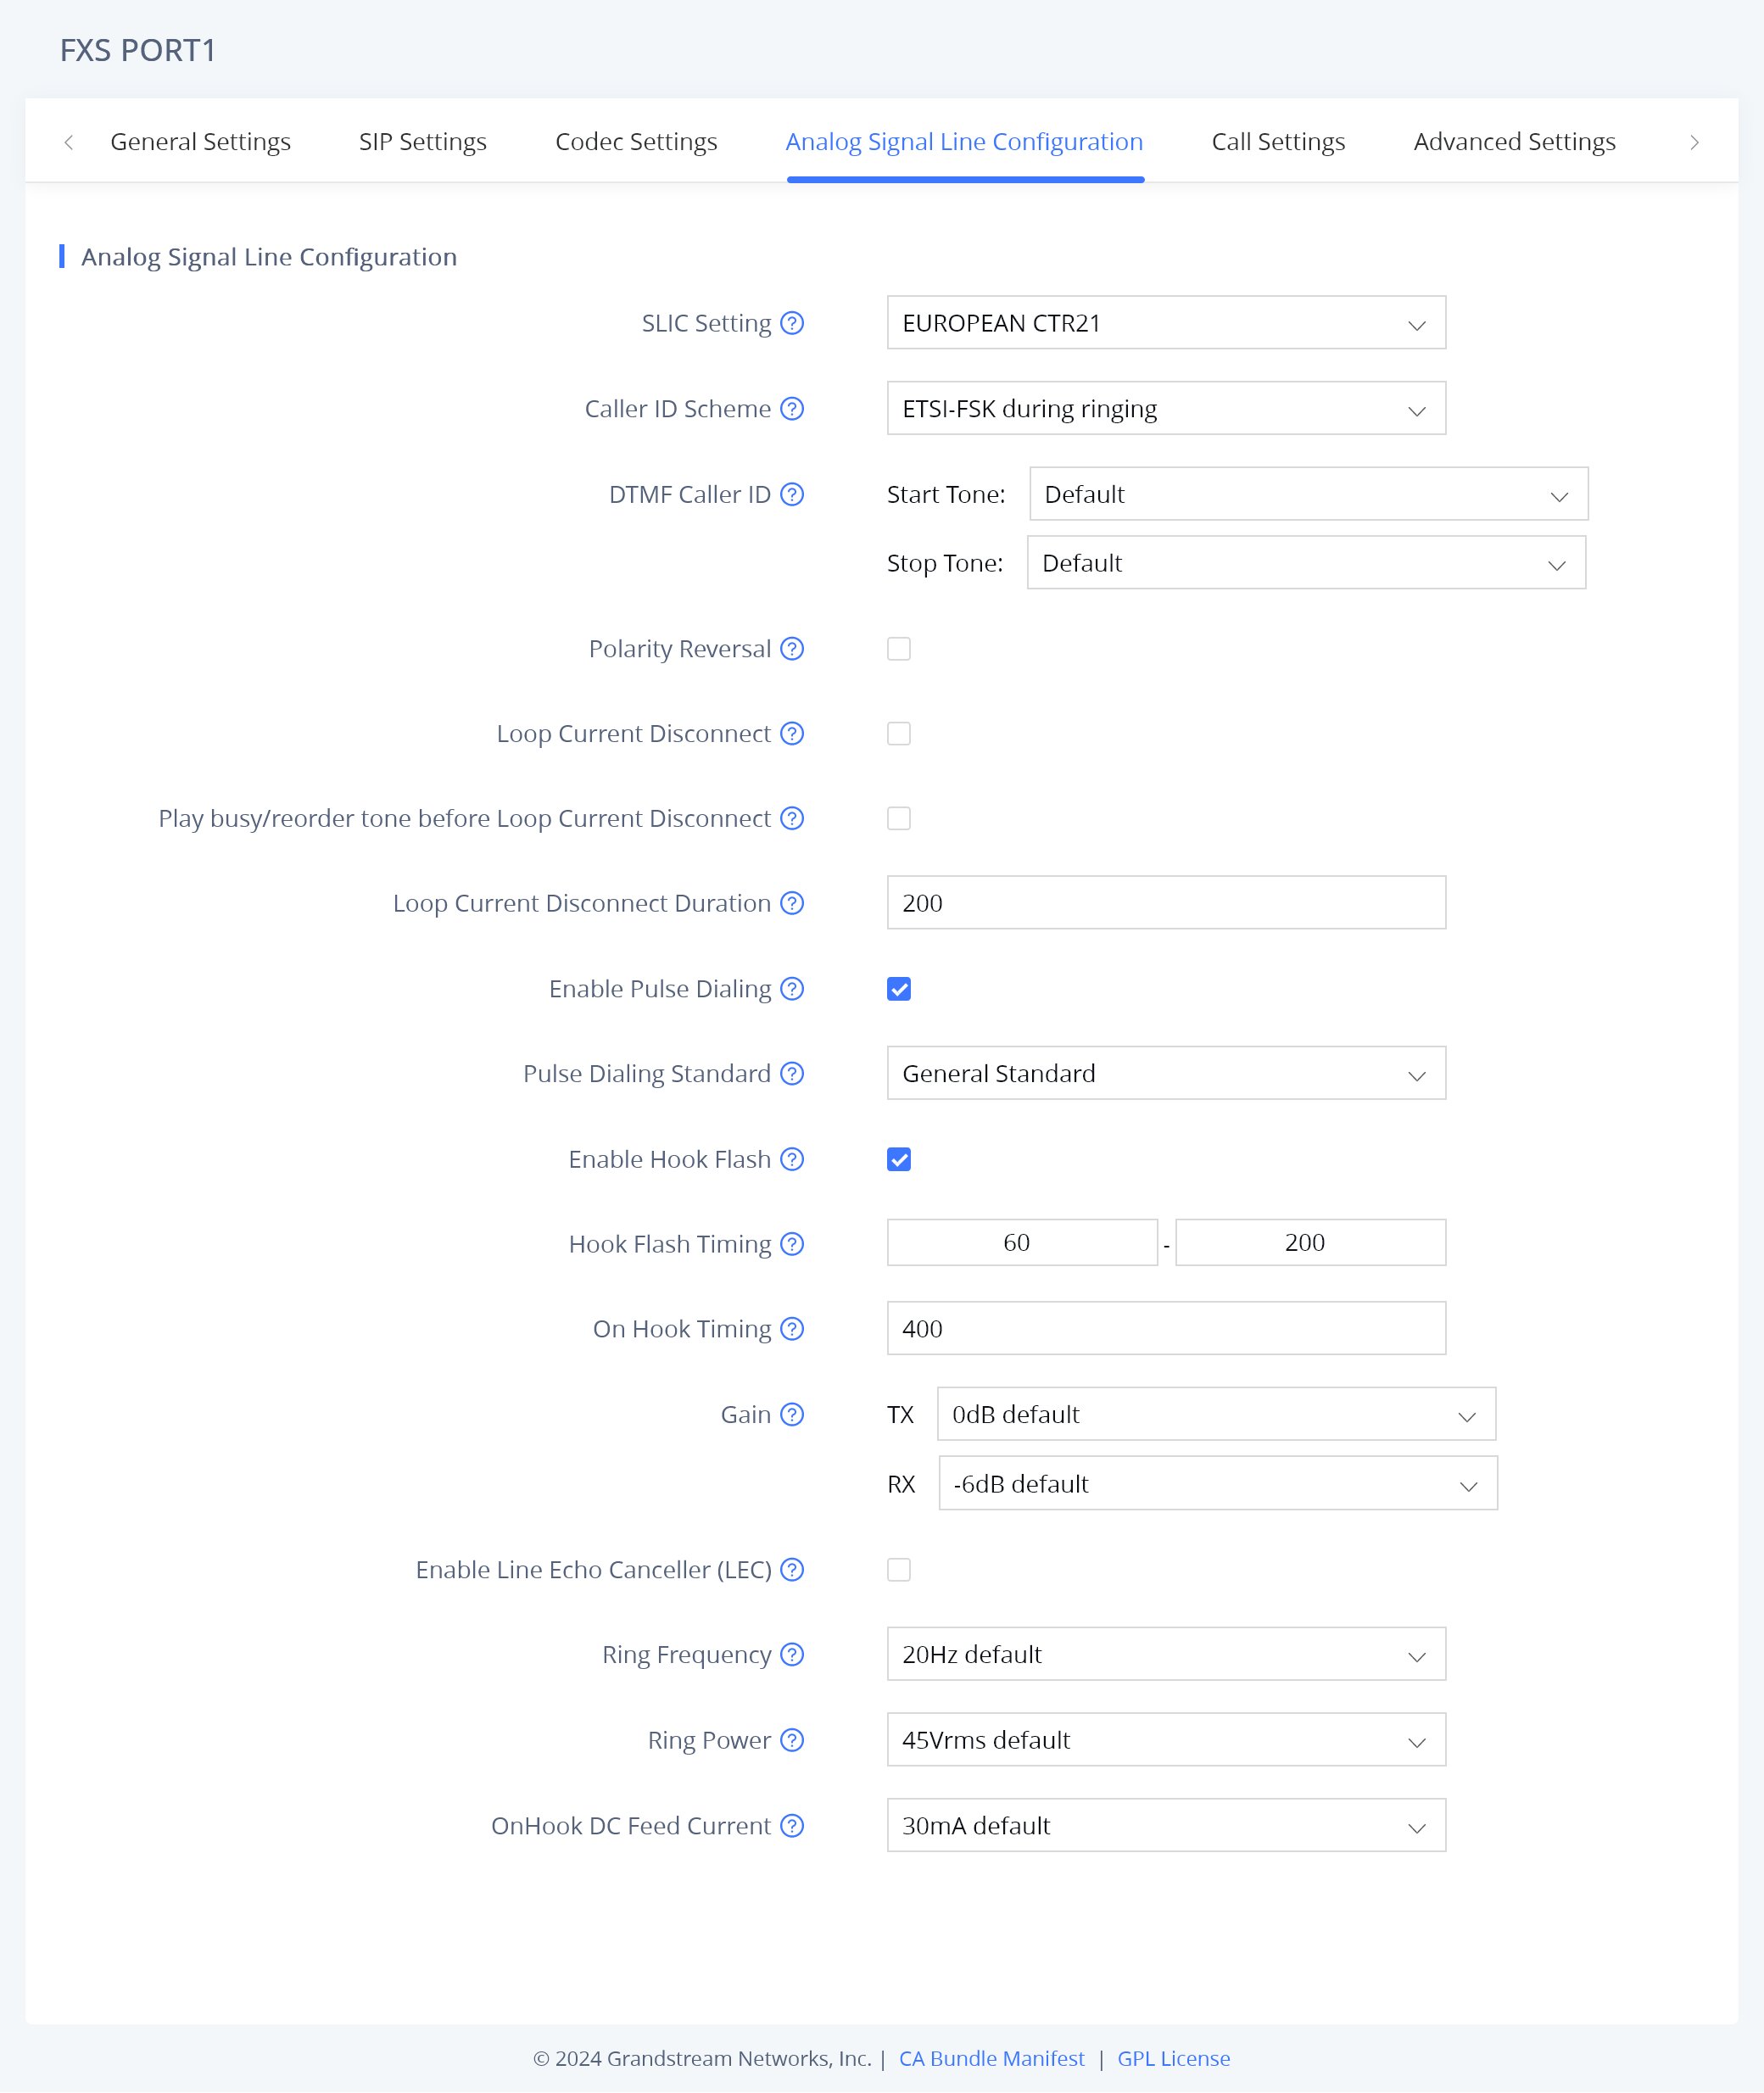Go to the Call Settings tab
The height and width of the screenshot is (2093, 1764).
click(x=1278, y=142)
